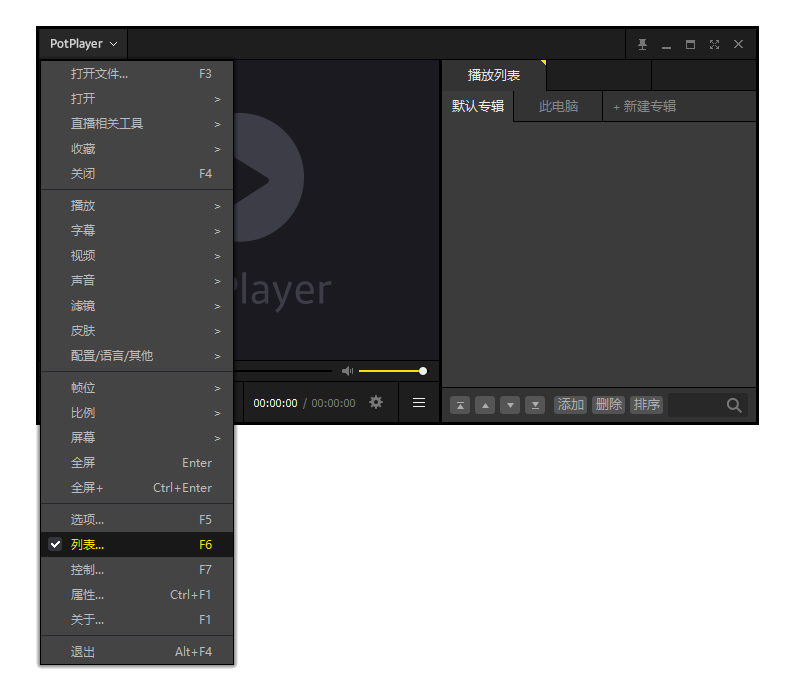The width and height of the screenshot is (787, 689).
Task: Mute audio with the speaker icon
Action: (x=347, y=371)
